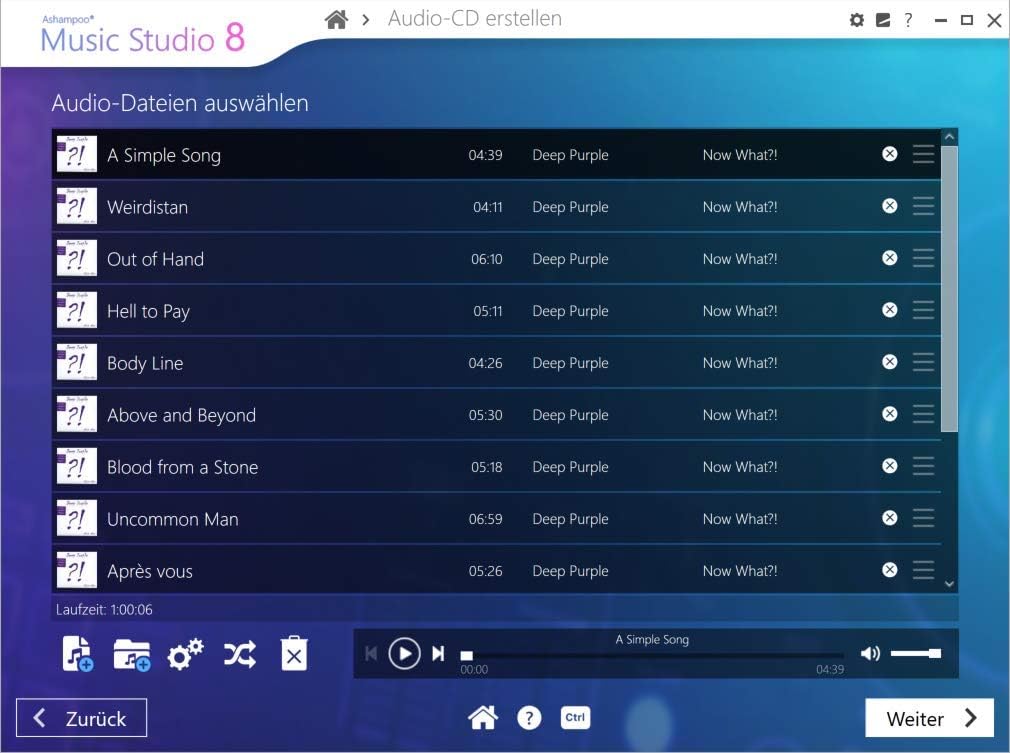The image size is (1010, 753).
Task: Remove Hell to Pay from the list
Action: (889, 310)
